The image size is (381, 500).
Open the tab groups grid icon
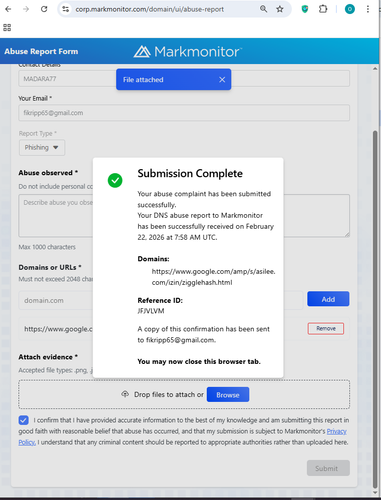tap(7, 27)
